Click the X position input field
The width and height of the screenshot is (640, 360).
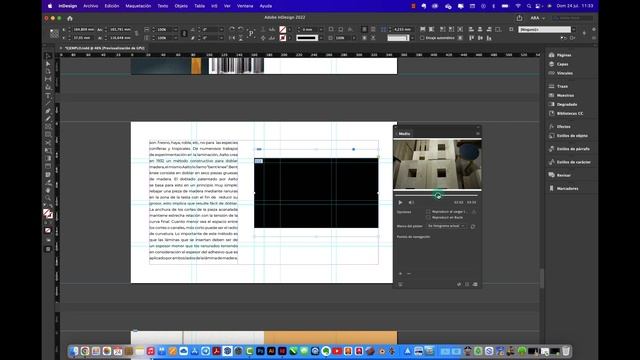click(x=84, y=30)
